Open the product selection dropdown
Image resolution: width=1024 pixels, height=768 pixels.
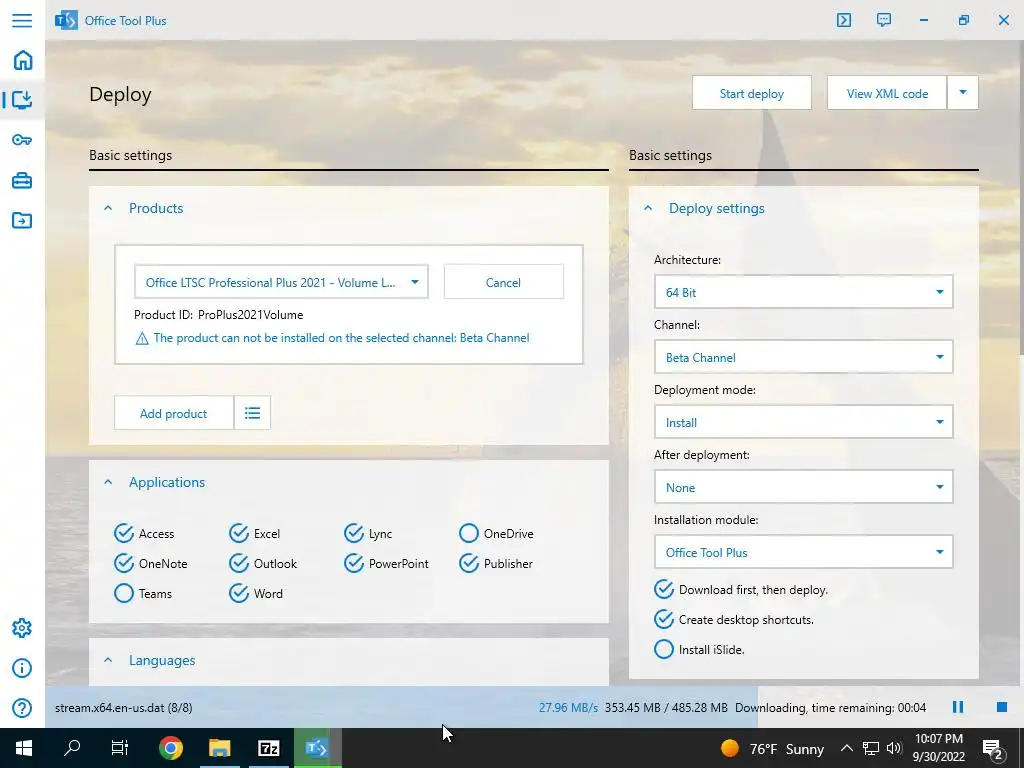281,282
